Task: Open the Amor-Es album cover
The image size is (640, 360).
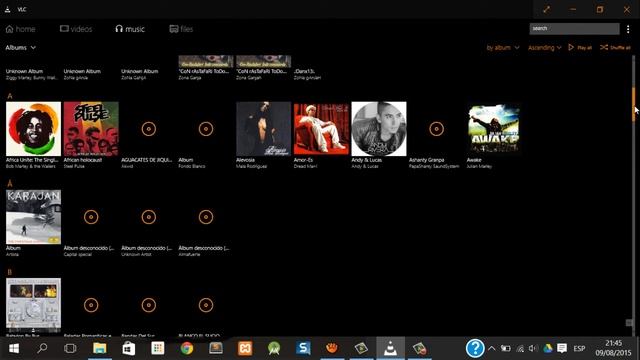Action: point(321,129)
